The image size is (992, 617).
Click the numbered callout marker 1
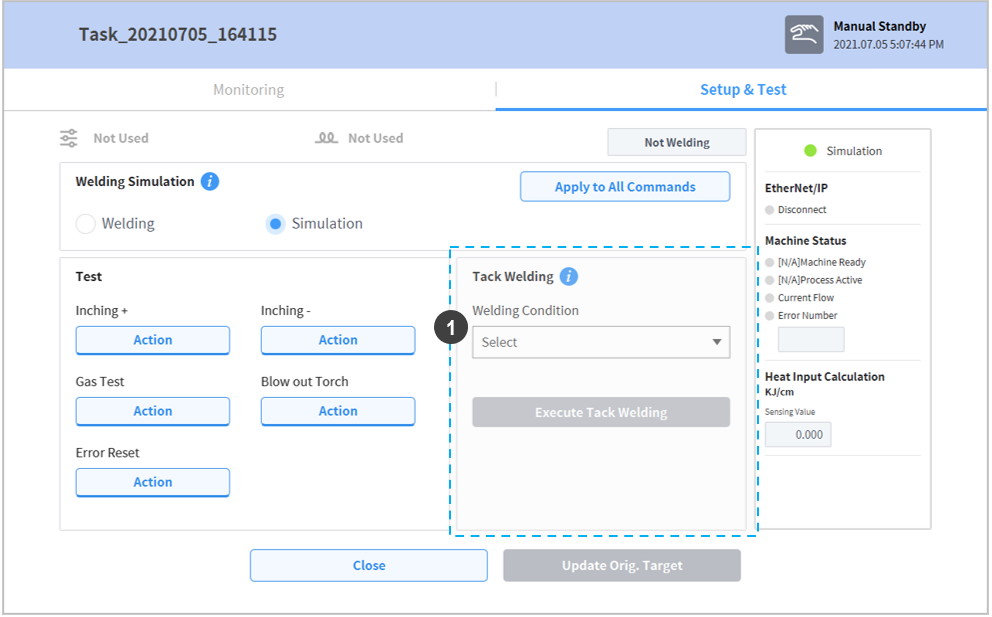click(x=452, y=328)
